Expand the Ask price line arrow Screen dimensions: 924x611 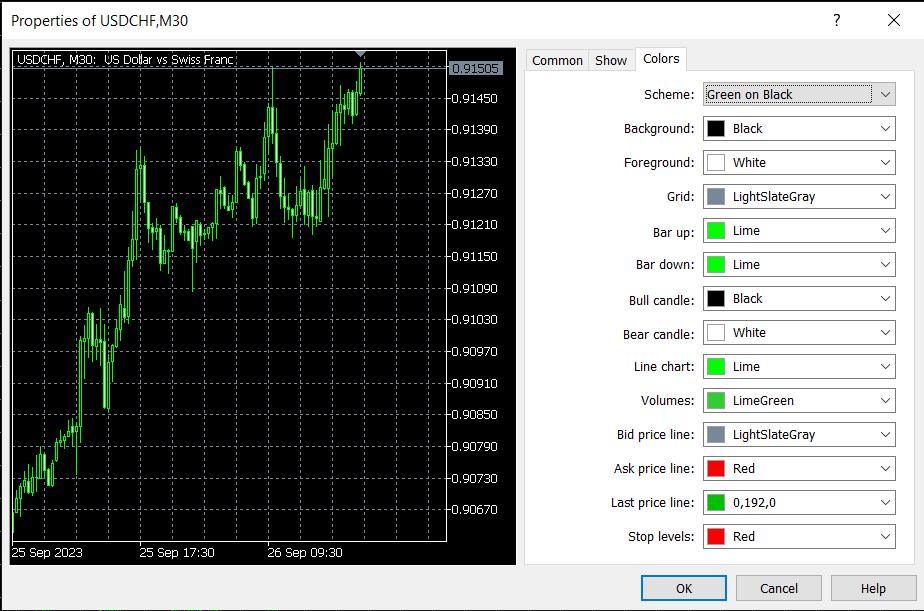885,468
